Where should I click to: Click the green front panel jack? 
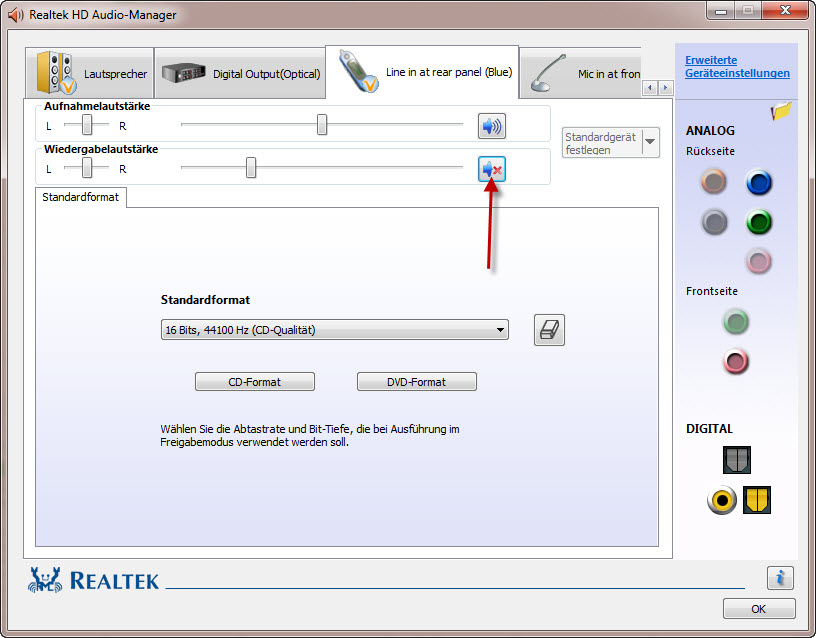pos(736,322)
